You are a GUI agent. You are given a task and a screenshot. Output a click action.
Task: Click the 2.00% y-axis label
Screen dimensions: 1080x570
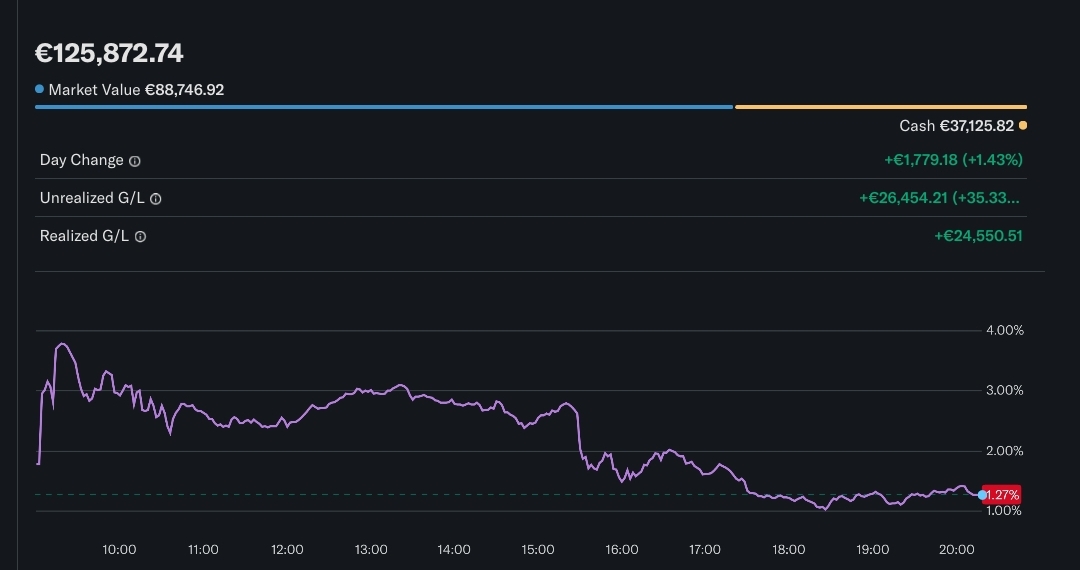(1005, 451)
